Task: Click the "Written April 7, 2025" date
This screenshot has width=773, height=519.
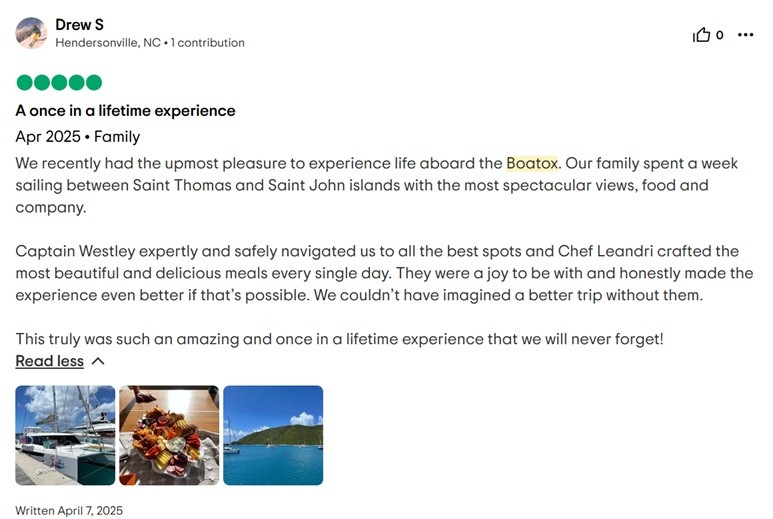Action: [69, 510]
